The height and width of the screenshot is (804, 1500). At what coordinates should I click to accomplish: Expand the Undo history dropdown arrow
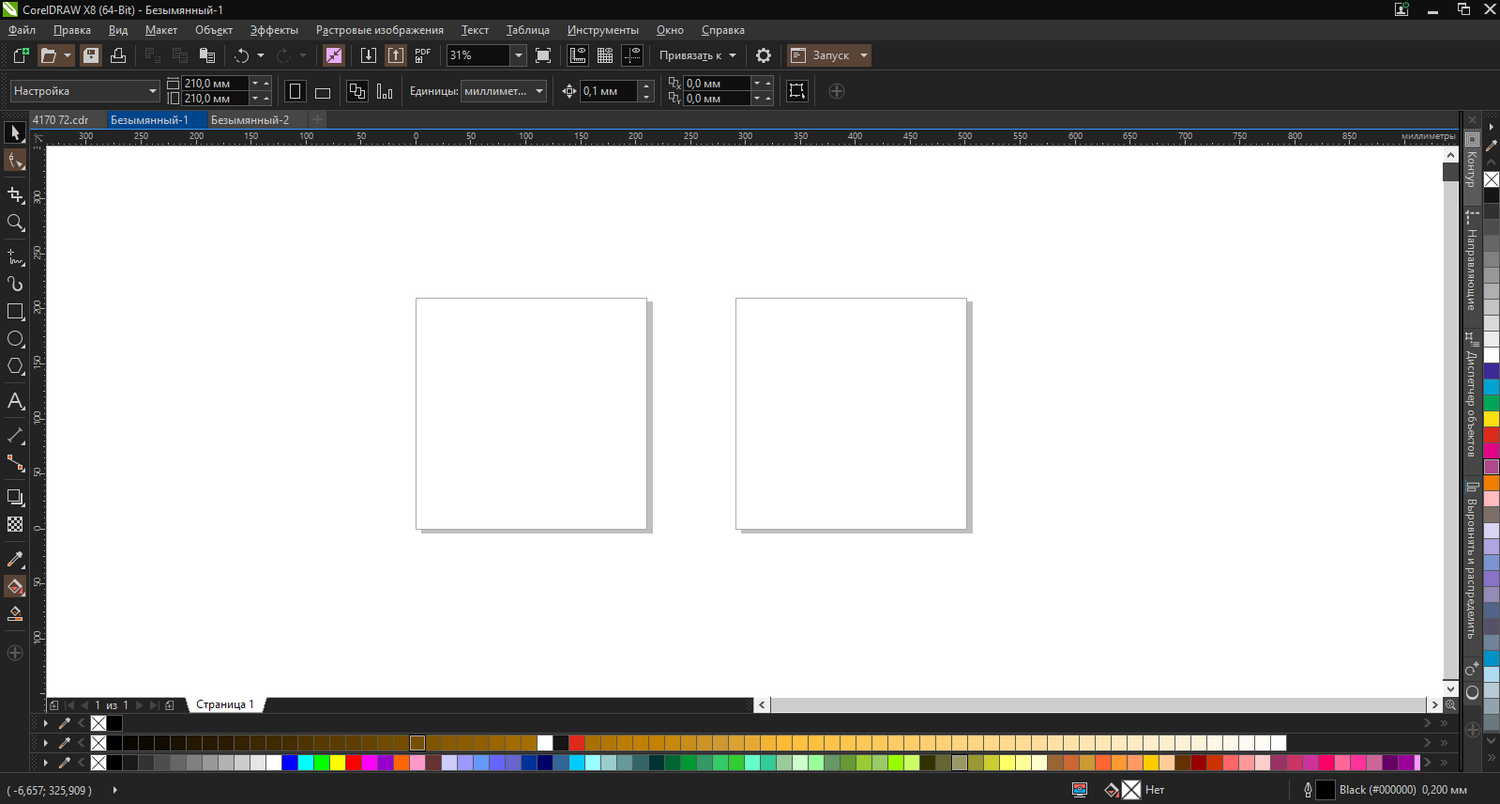point(261,56)
